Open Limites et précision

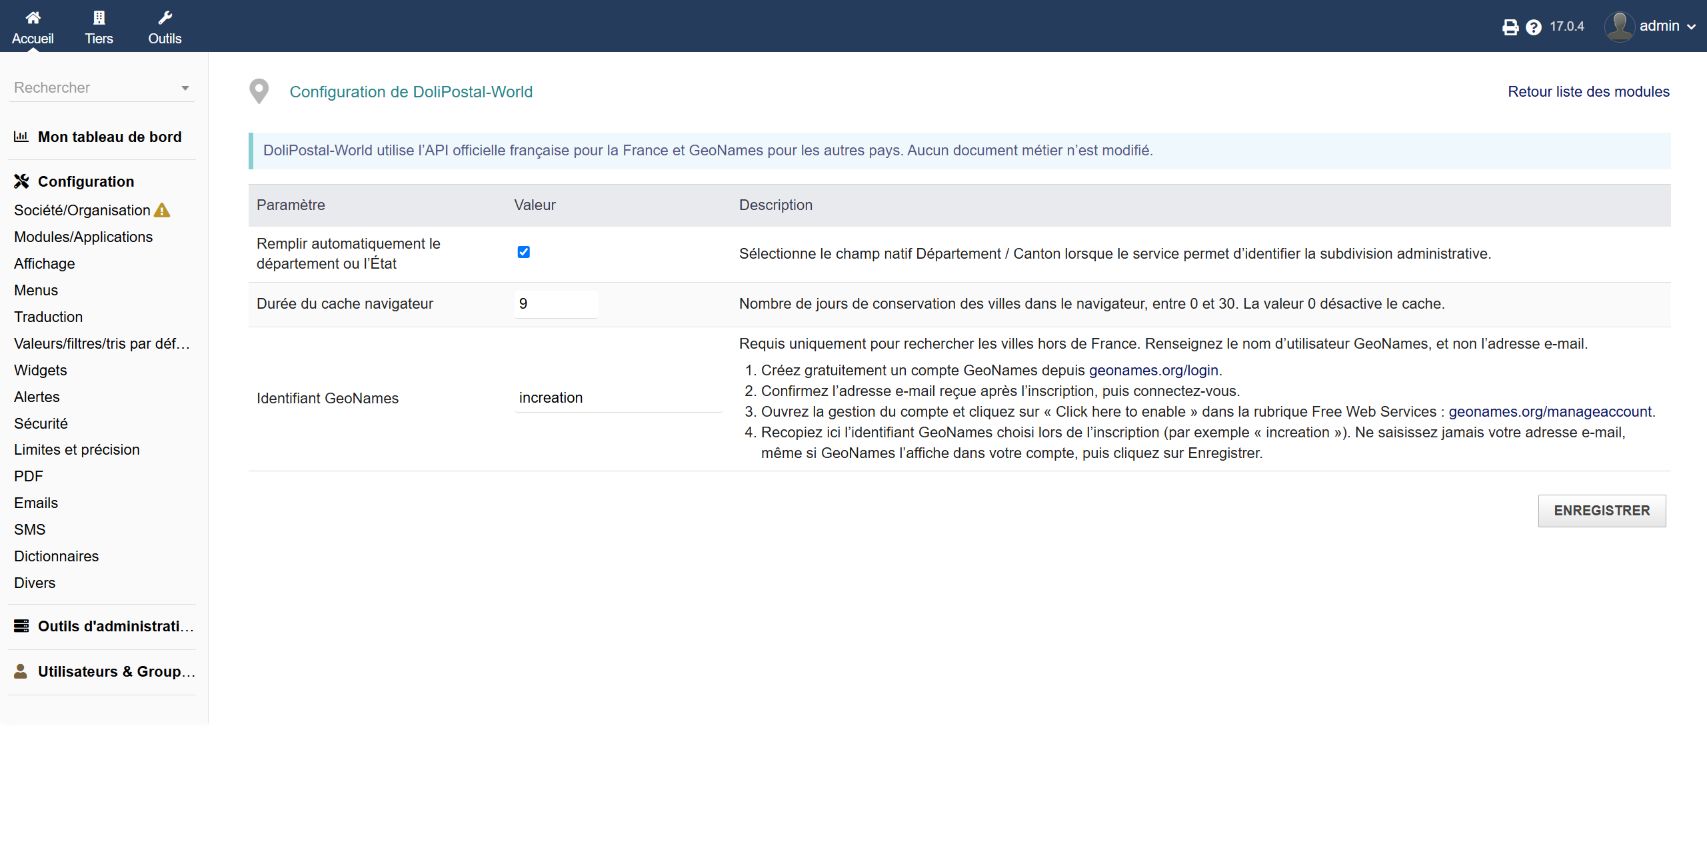pos(77,450)
